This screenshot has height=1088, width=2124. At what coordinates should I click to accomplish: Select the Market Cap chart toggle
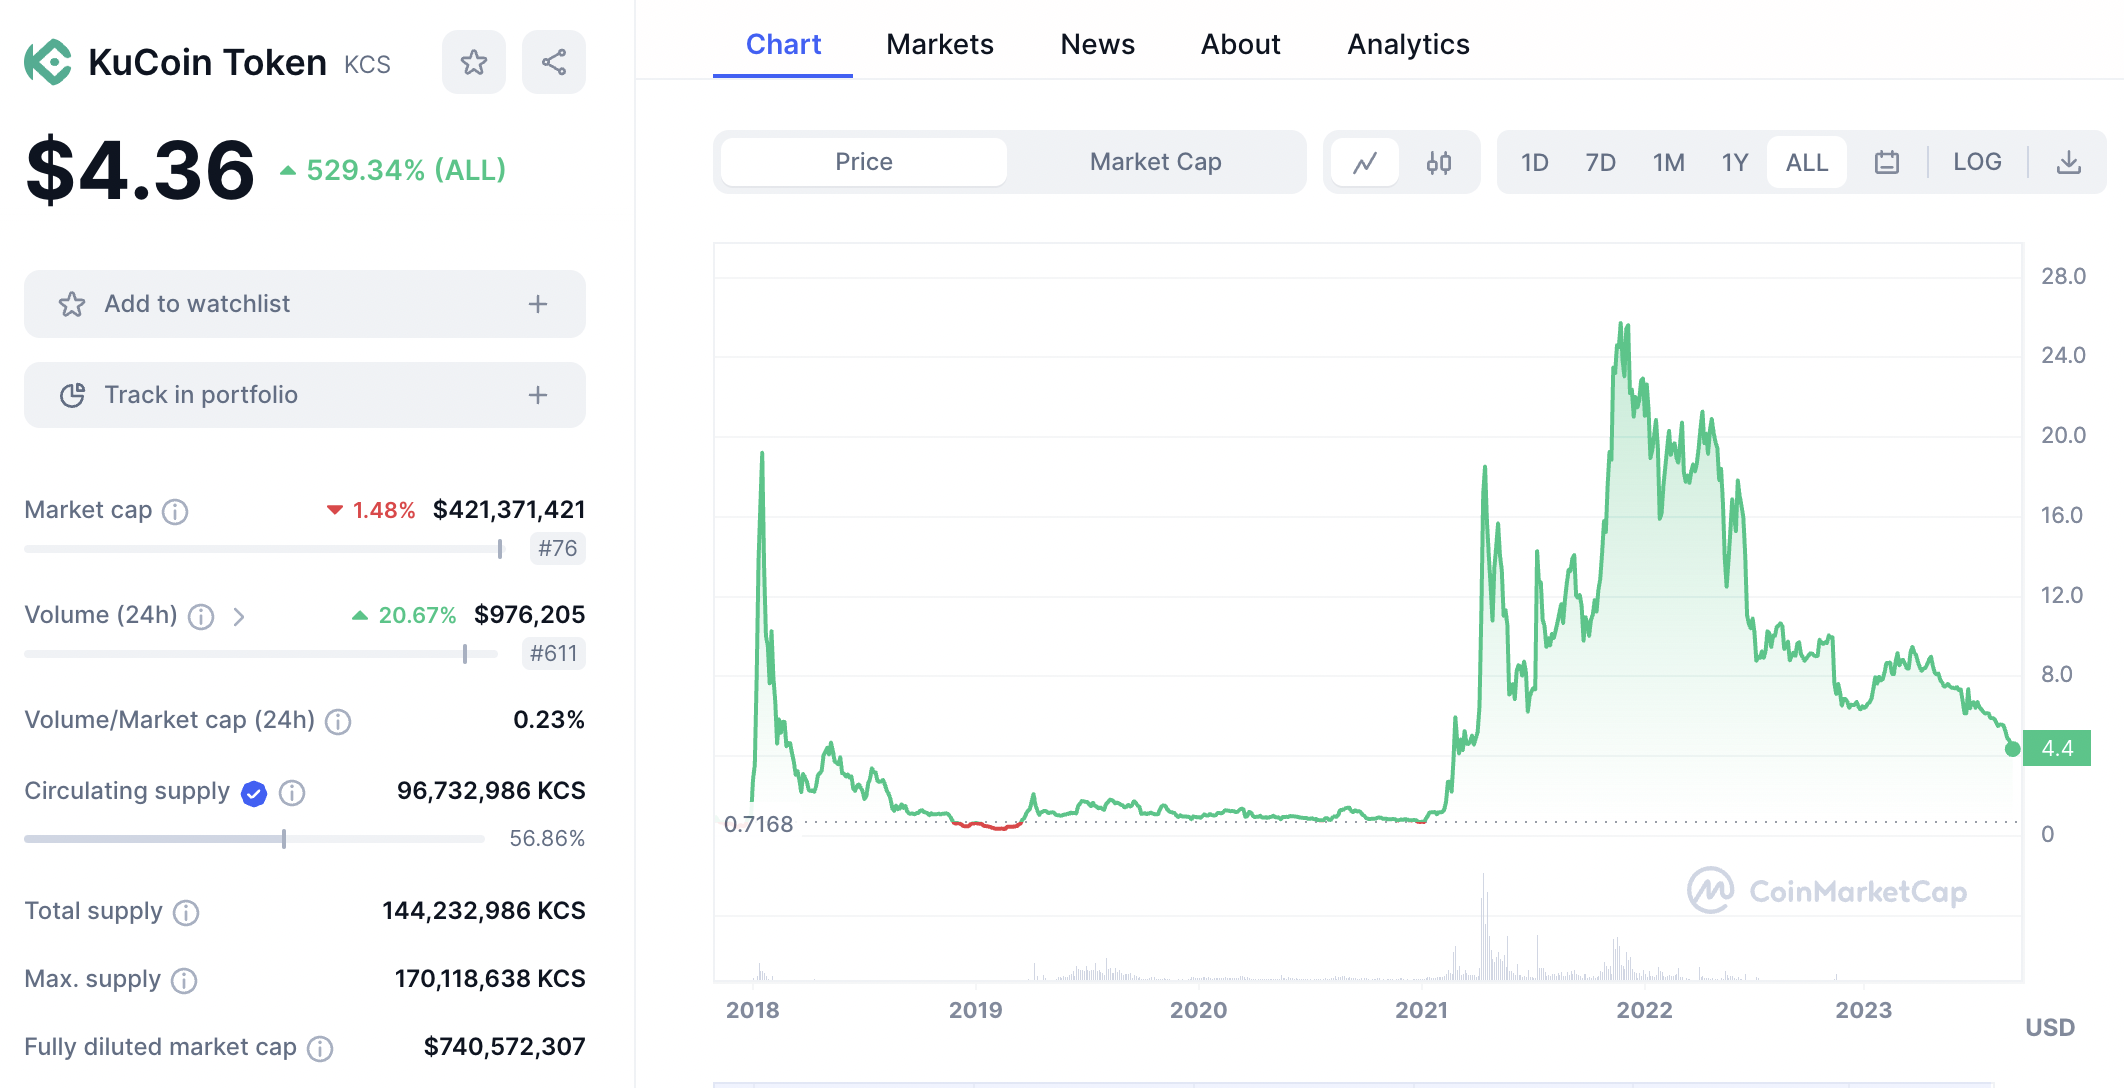point(1156,162)
